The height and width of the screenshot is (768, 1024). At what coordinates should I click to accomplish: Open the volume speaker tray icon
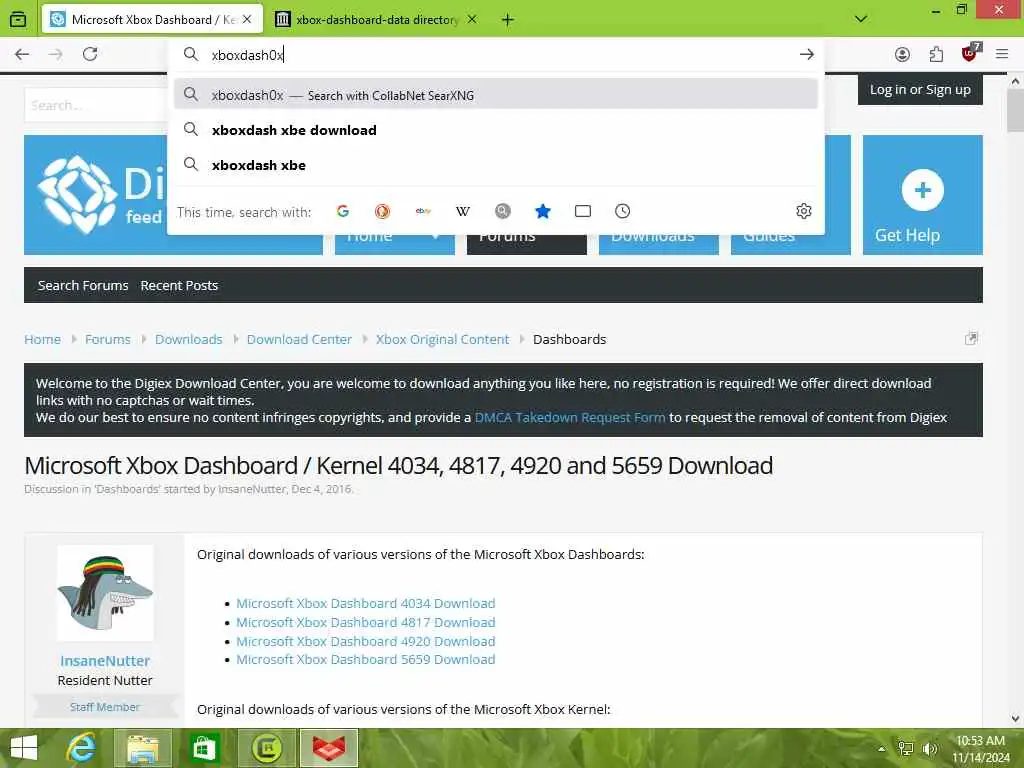coord(929,749)
